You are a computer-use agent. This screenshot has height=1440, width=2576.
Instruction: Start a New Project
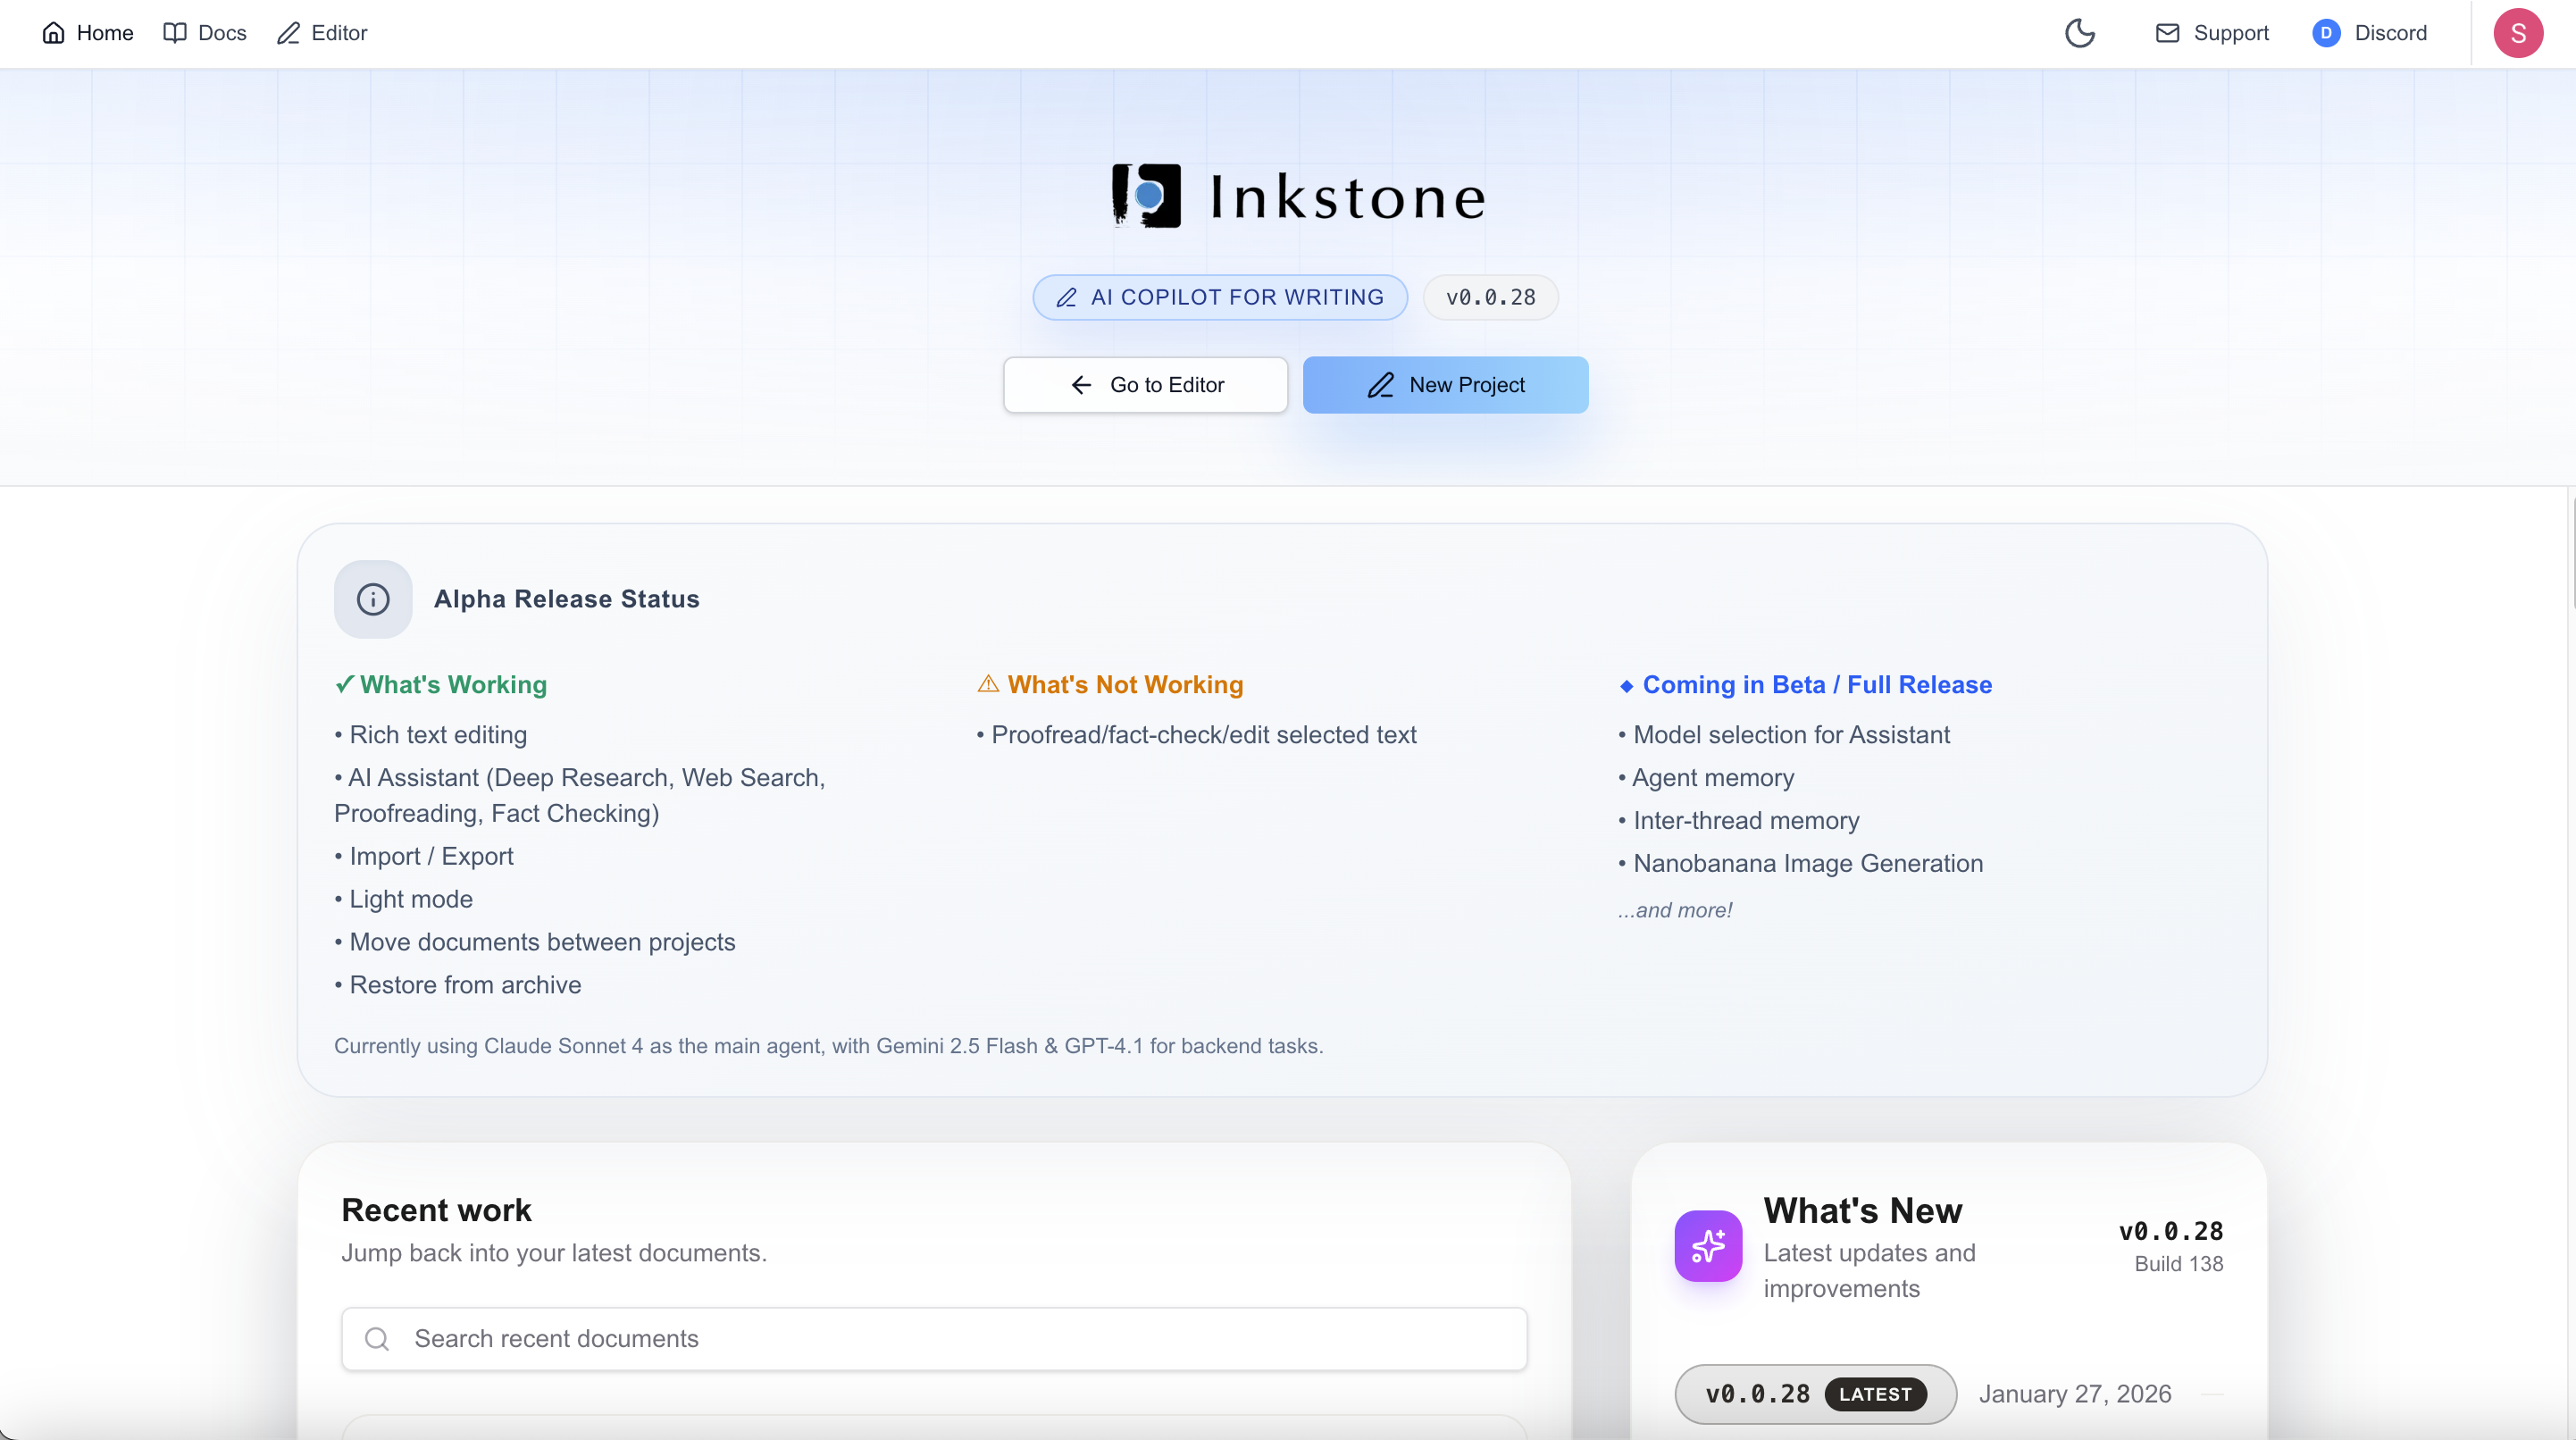point(1445,385)
